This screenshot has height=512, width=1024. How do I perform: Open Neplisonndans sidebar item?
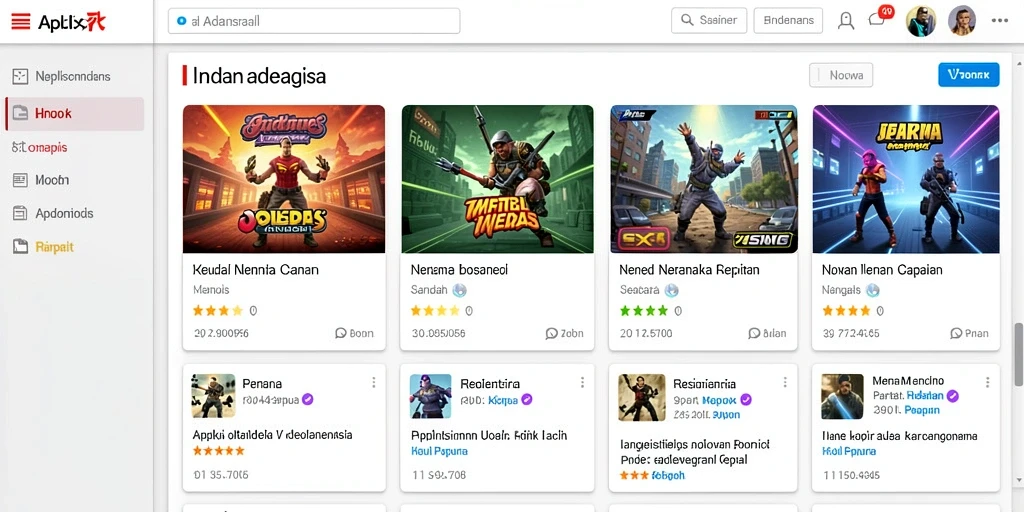(x=74, y=76)
